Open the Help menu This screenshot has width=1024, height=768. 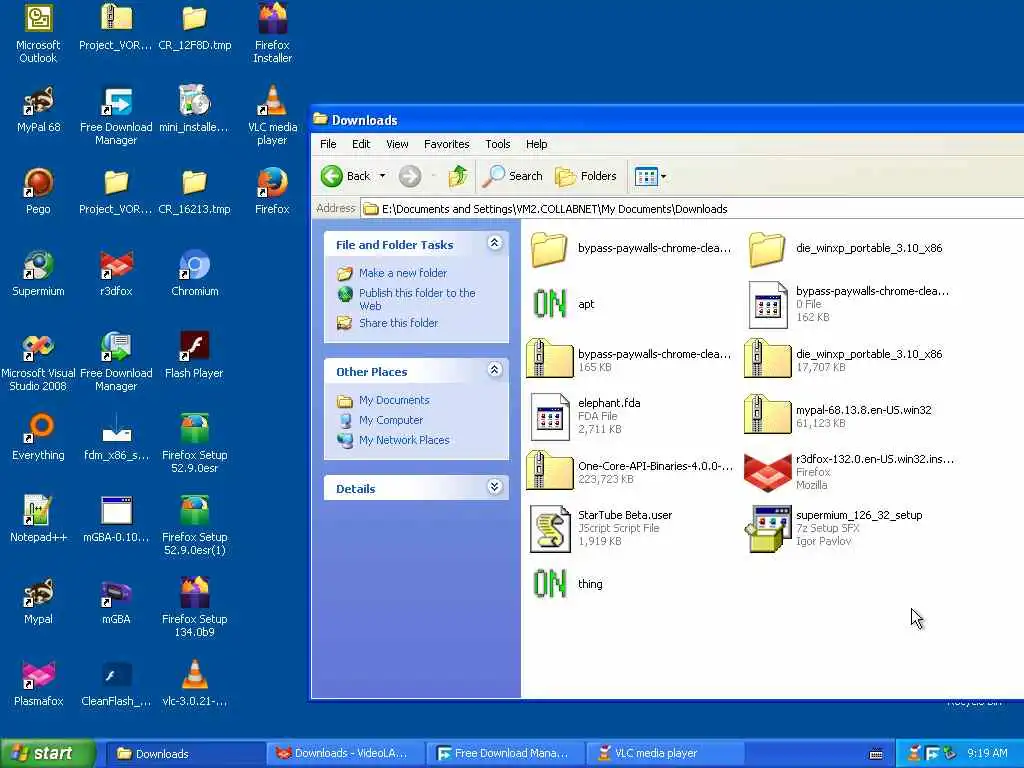tap(537, 144)
